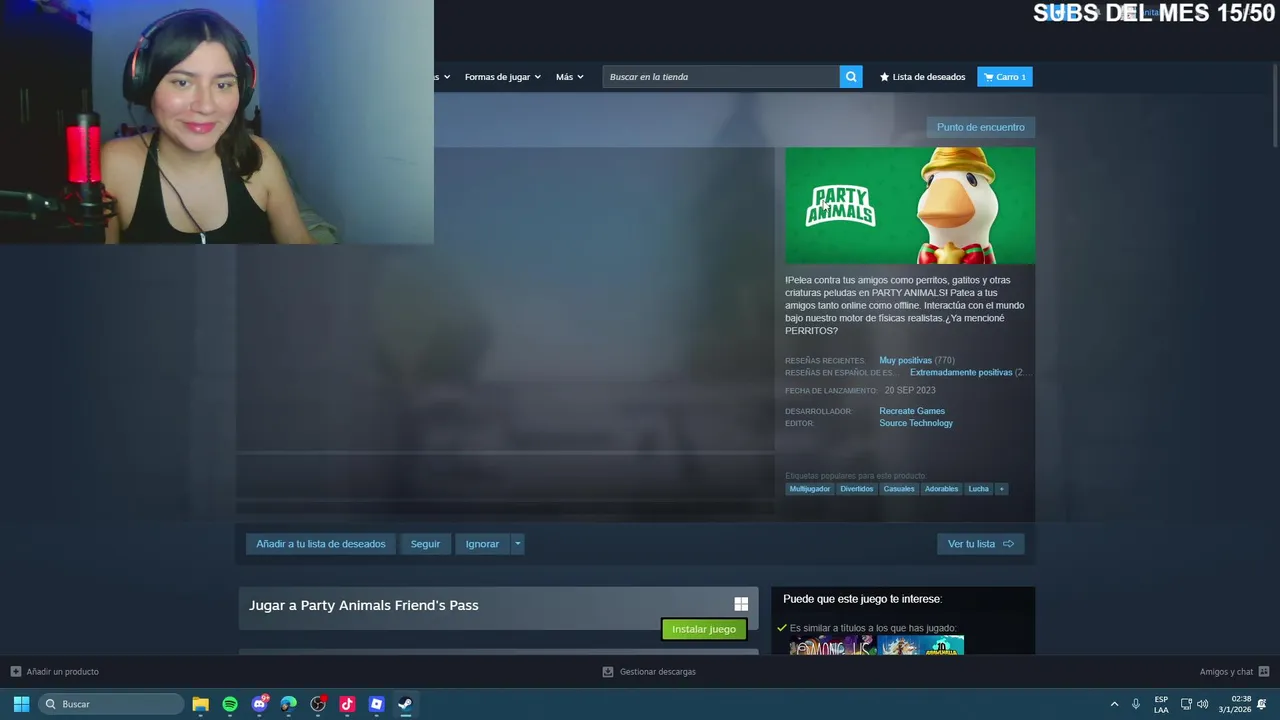Select the Multijugador tag
This screenshot has height=720, width=1280.
coord(809,489)
